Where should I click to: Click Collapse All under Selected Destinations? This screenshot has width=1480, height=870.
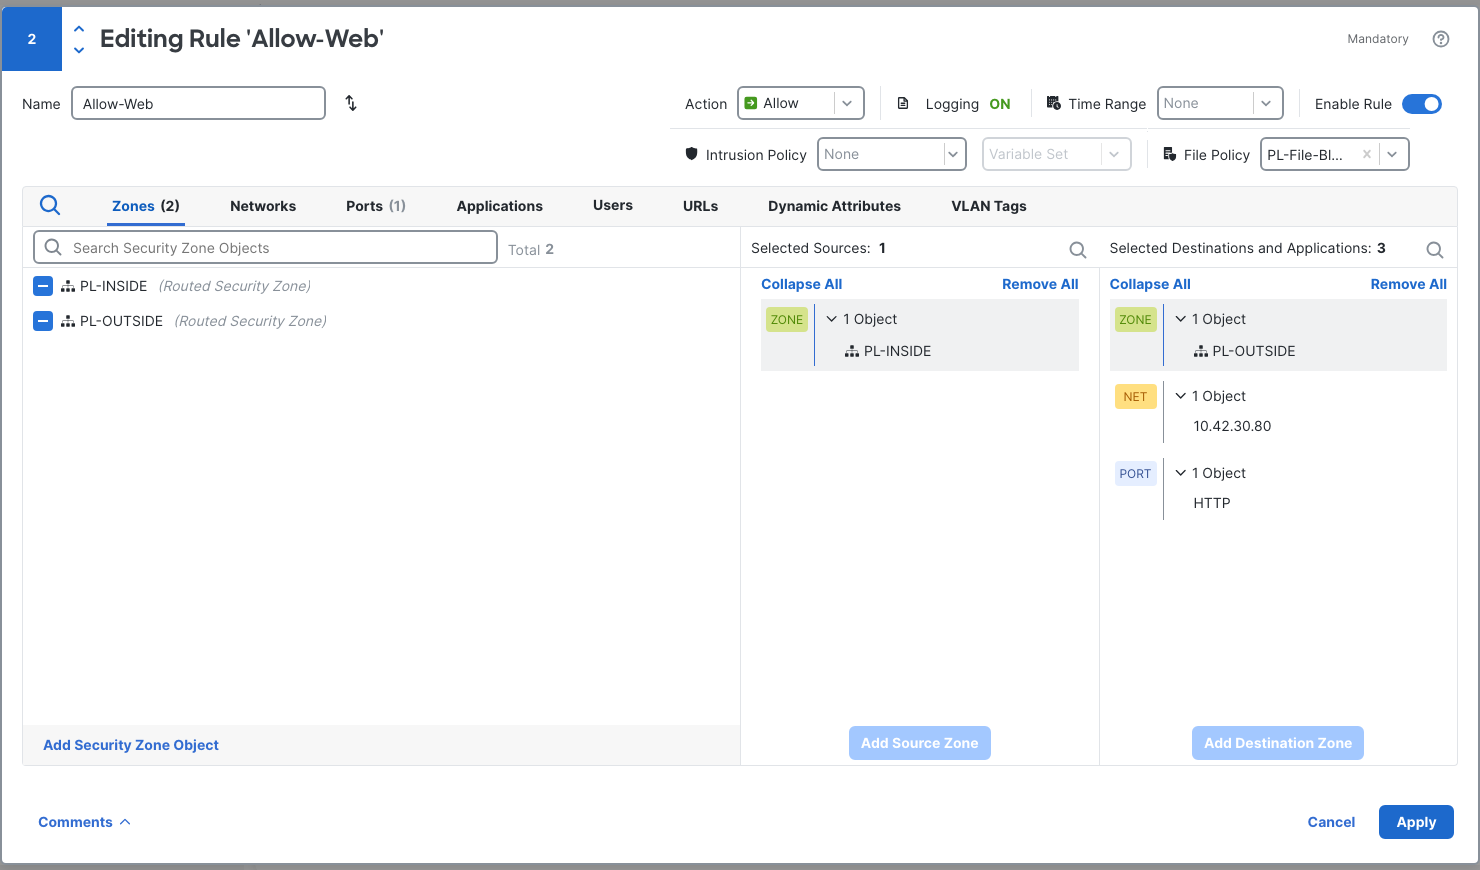tap(1150, 284)
